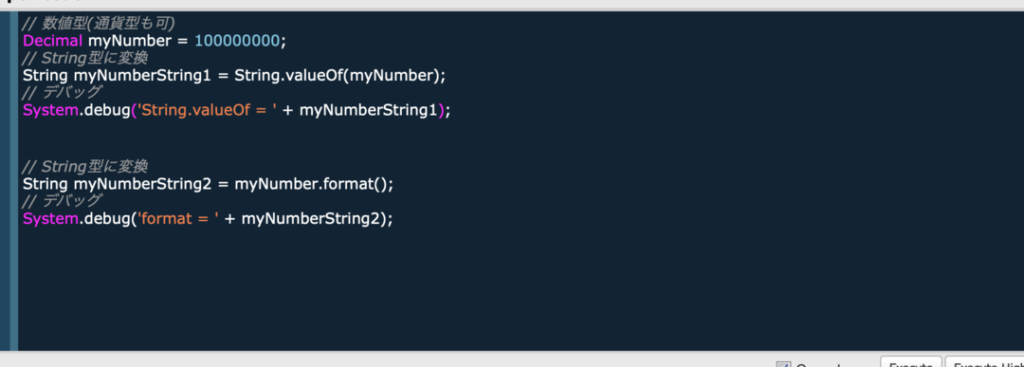The height and width of the screenshot is (367, 1024).
Task: Click the 'String.valueOf = ' string literal
Action: pos(205,110)
